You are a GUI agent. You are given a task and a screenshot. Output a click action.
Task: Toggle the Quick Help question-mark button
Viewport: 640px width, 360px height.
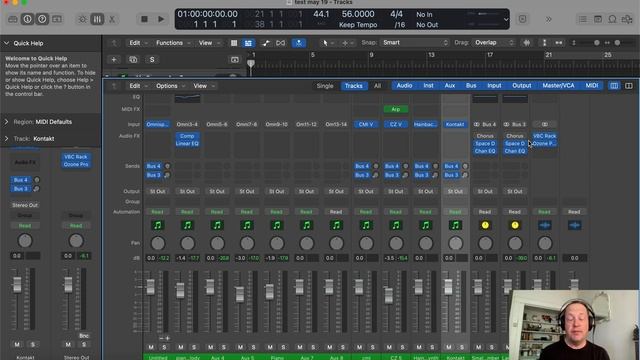pyautogui.click(x=42, y=19)
